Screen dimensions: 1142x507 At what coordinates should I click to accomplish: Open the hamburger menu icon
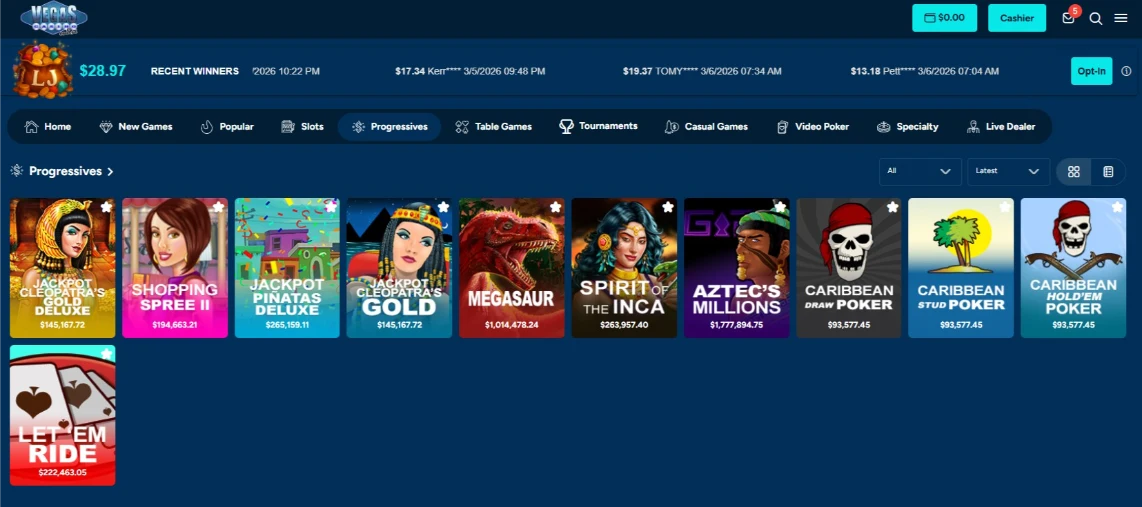coord(1121,18)
